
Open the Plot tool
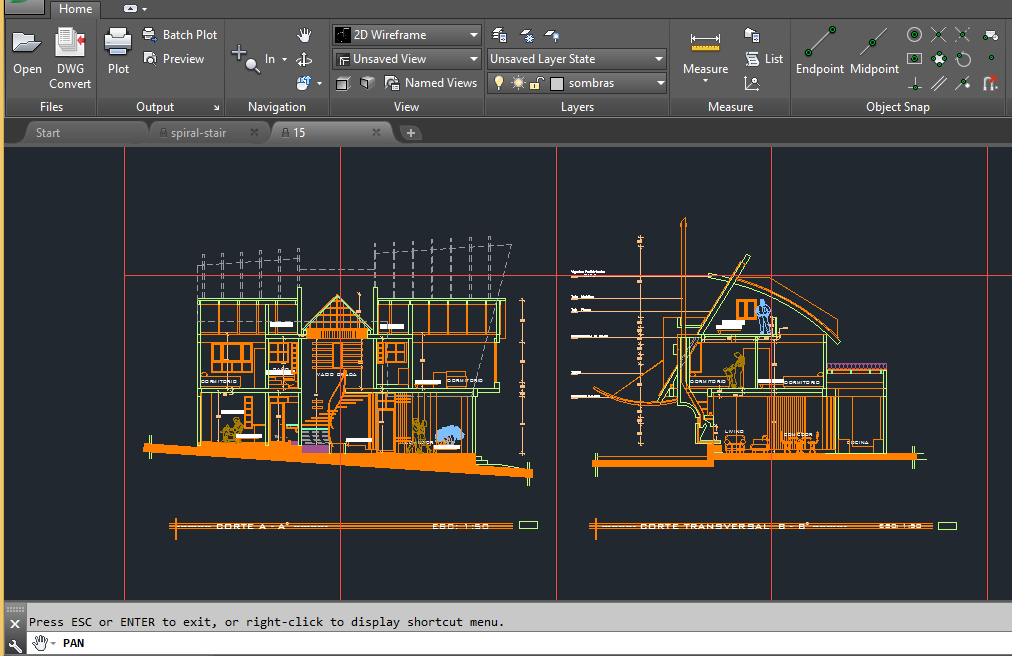click(118, 47)
